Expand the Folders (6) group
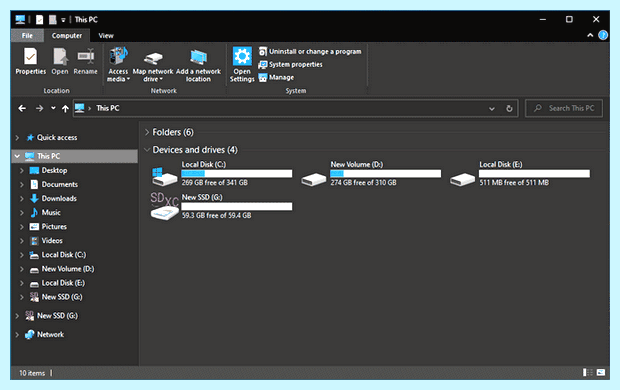 coord(147,132)
